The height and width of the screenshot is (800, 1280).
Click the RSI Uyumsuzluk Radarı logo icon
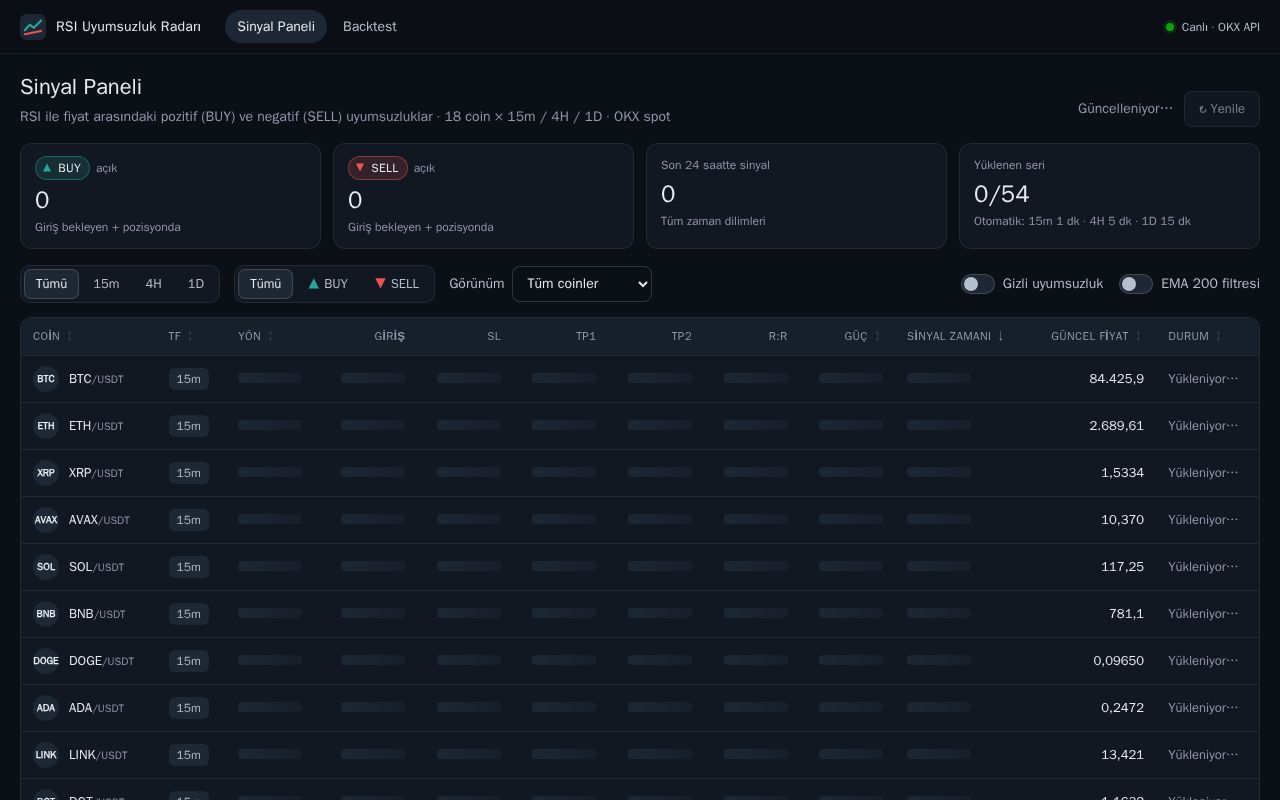click(33, 27)
